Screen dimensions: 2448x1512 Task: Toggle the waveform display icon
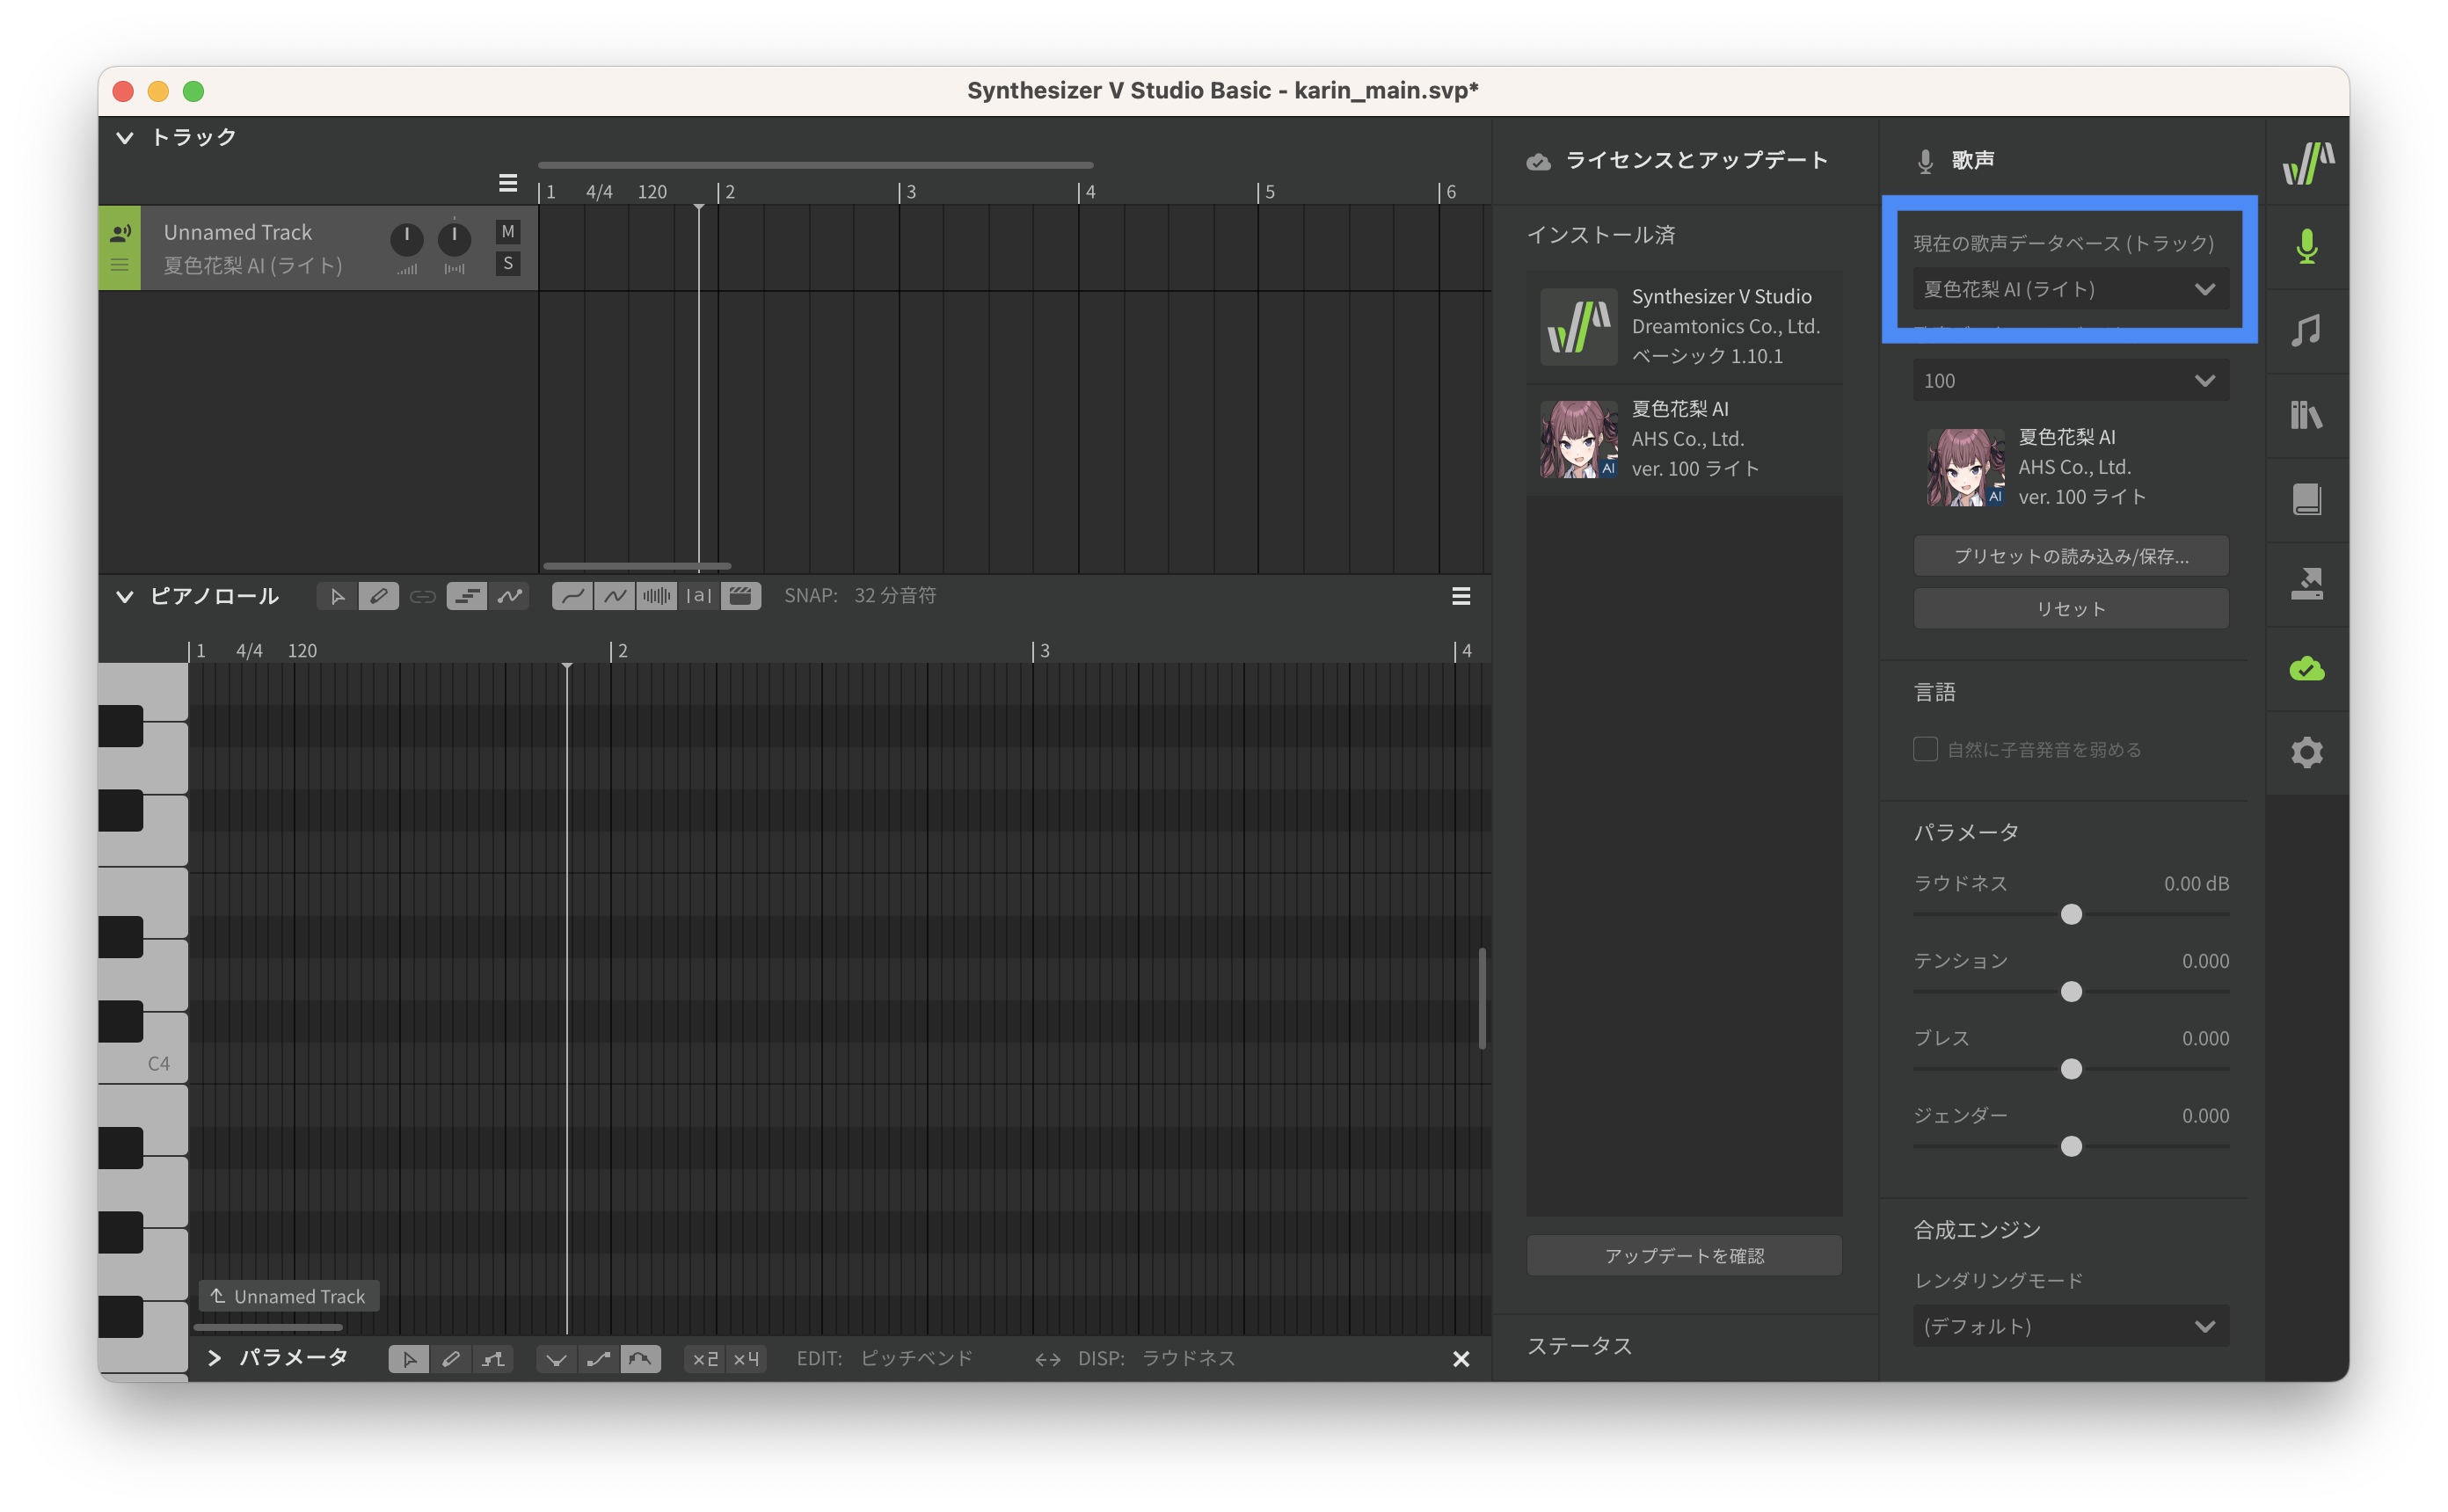[657, 597]
